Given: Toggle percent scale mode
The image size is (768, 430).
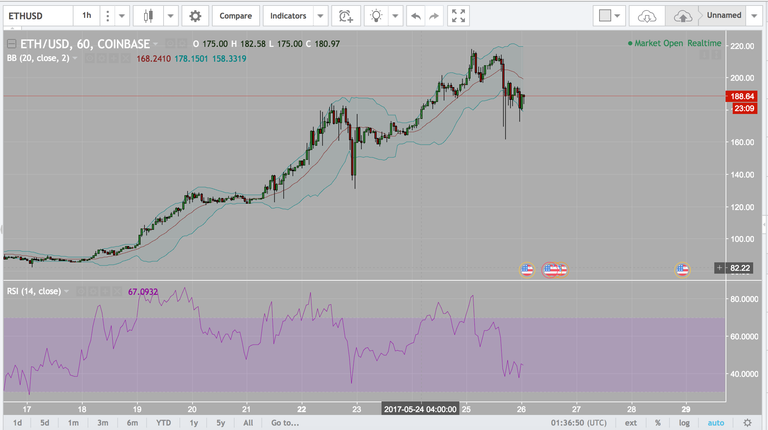Looking at the screenshot, I should (658, 423).
